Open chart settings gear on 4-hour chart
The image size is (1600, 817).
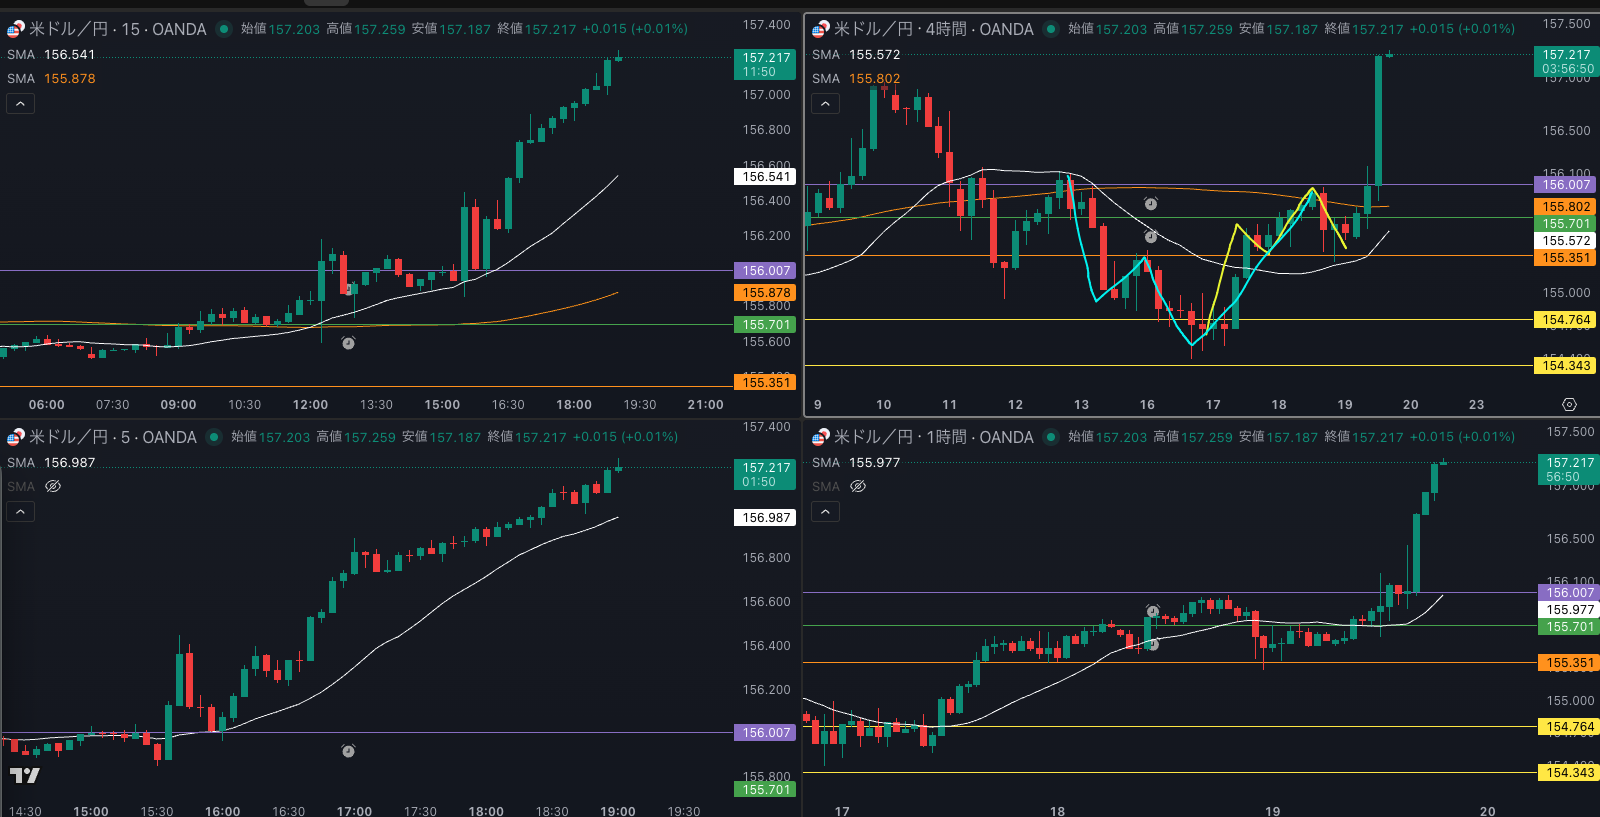tap(1569, 405)
